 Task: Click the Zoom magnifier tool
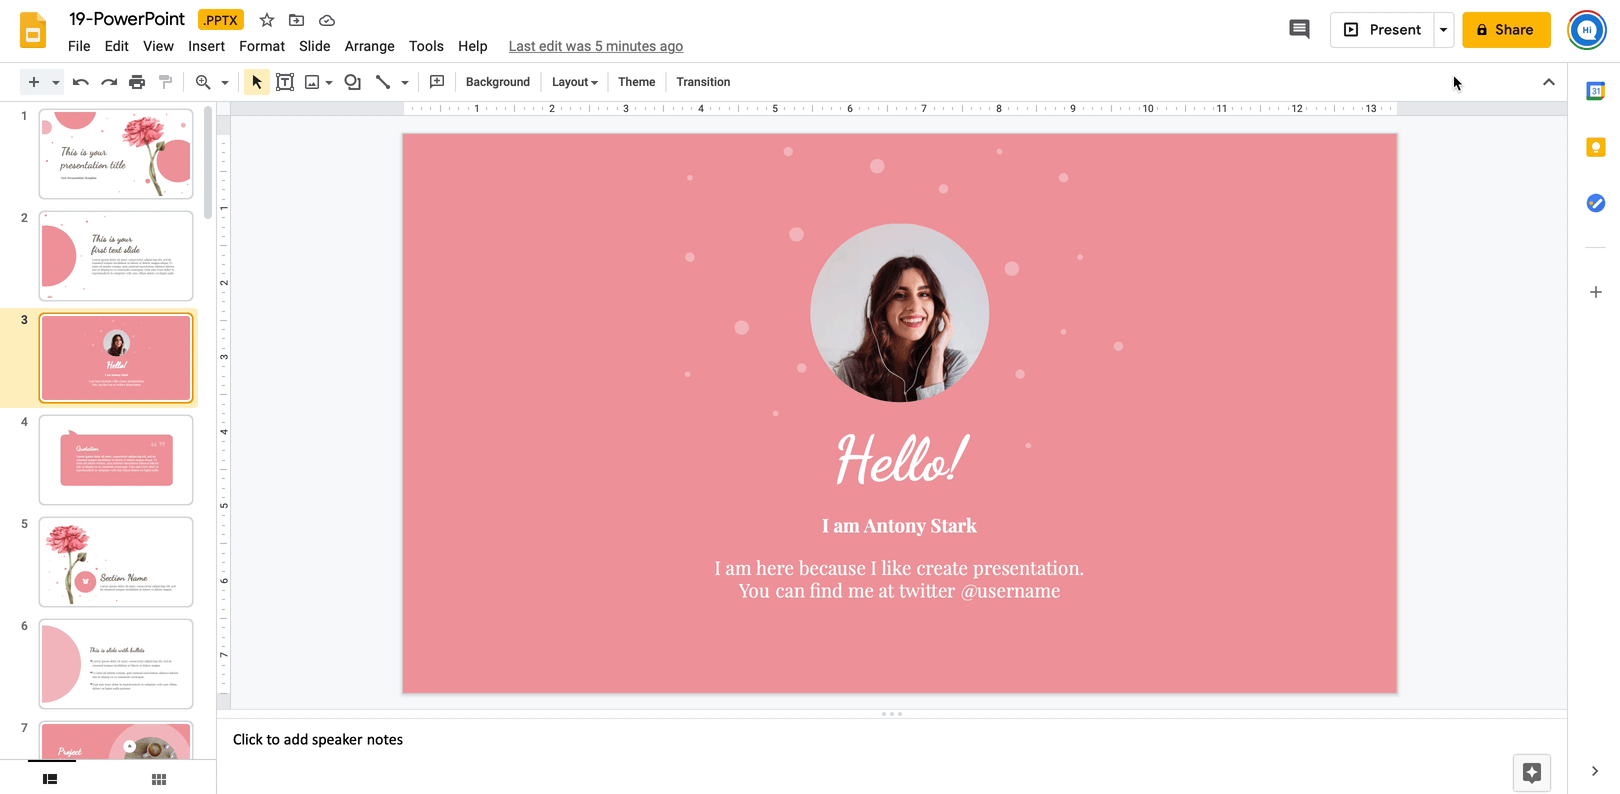click(203, 82)
